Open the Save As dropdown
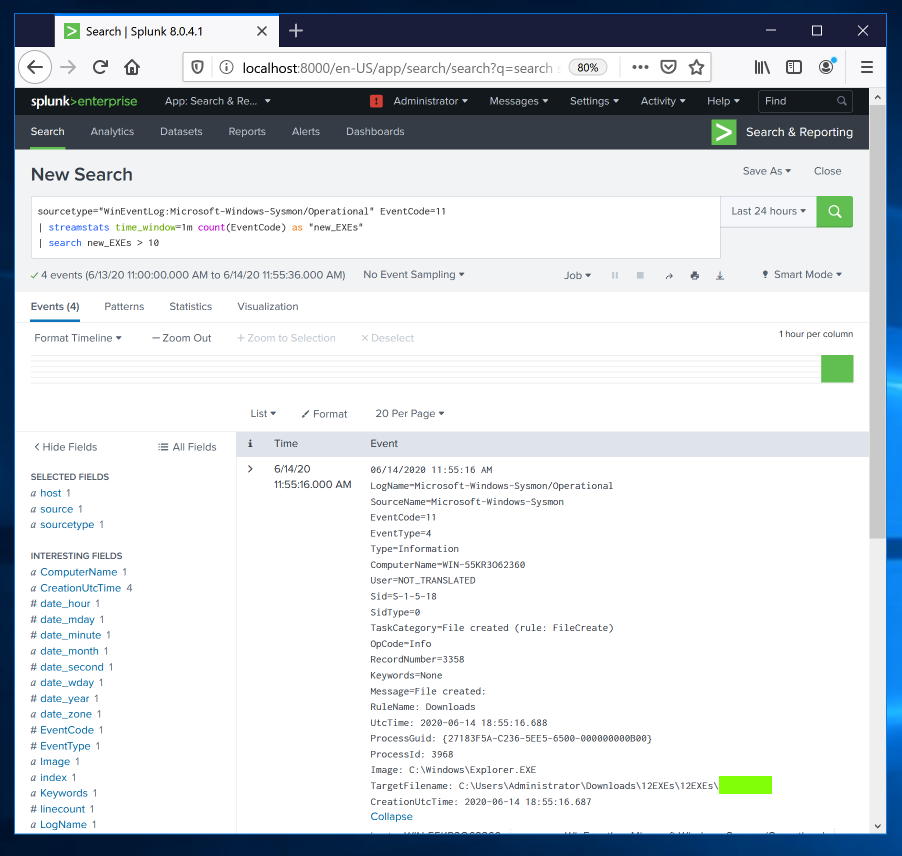This screenshot has width=902, height=856. point(767,171)
